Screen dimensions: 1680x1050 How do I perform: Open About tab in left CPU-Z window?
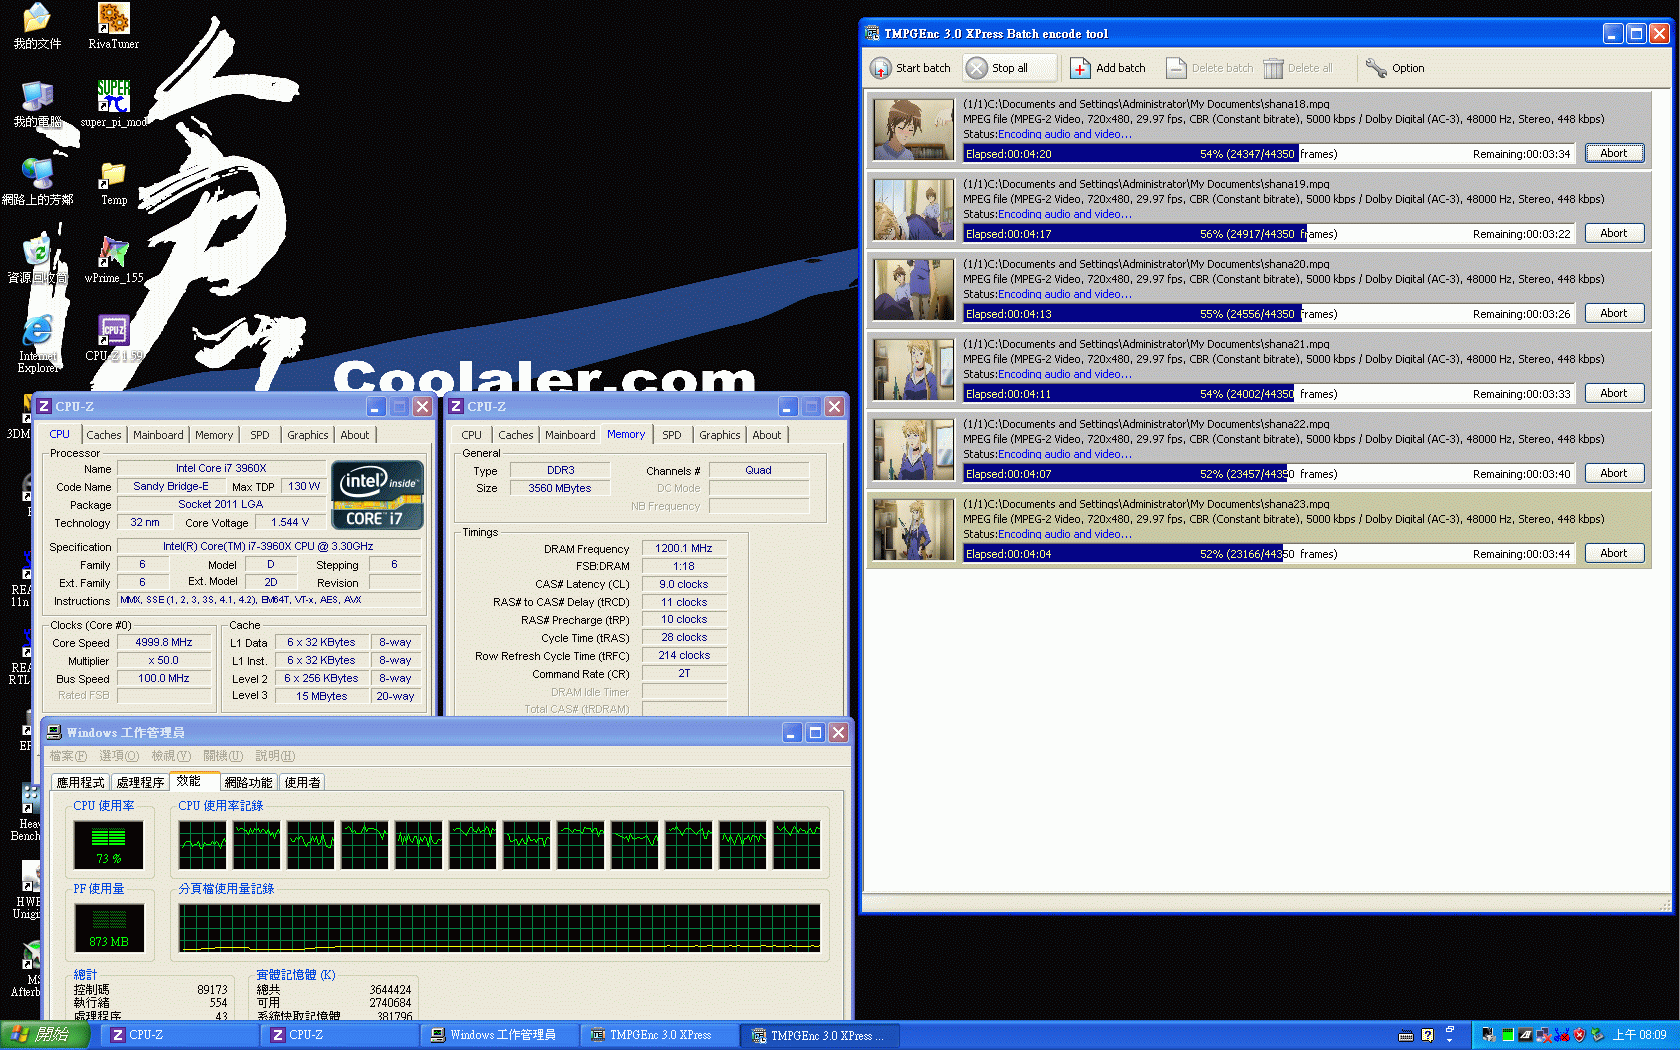click(354, 435)
